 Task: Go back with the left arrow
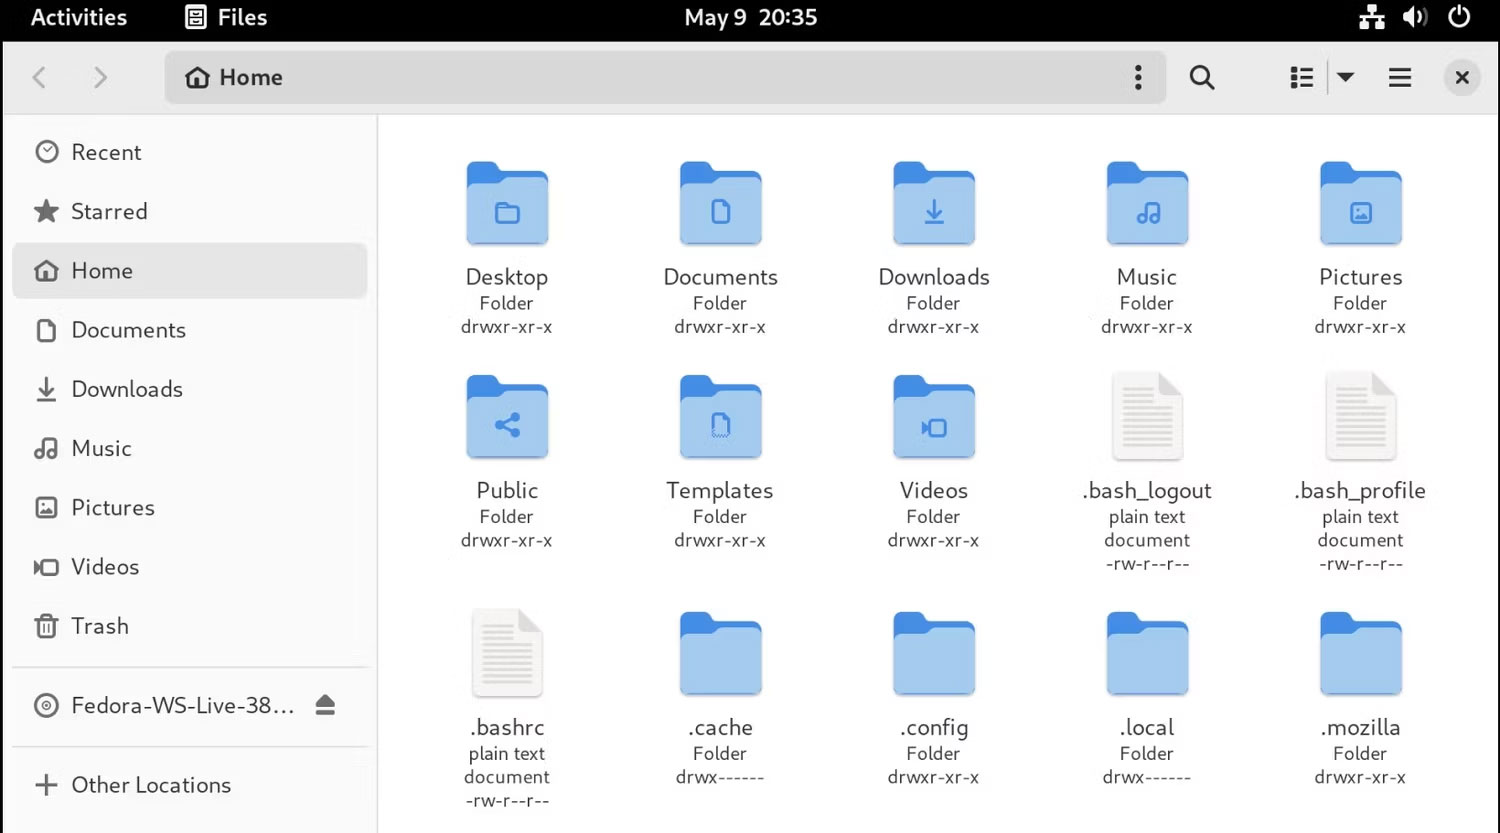pos(39,77)
